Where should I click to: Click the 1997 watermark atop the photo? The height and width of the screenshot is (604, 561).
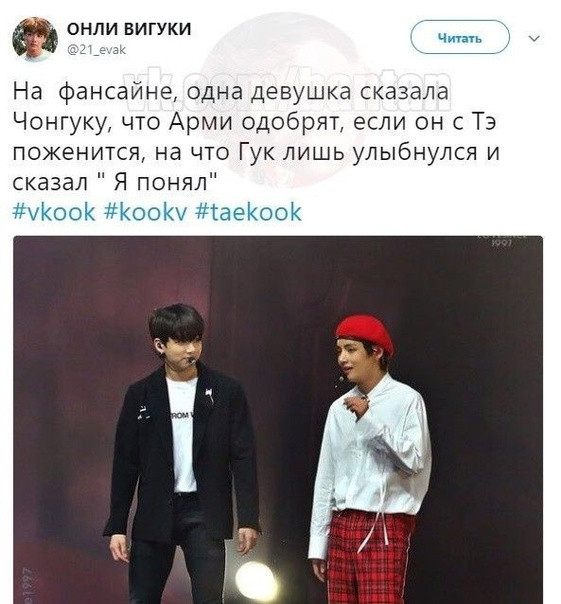click(502, 242)
